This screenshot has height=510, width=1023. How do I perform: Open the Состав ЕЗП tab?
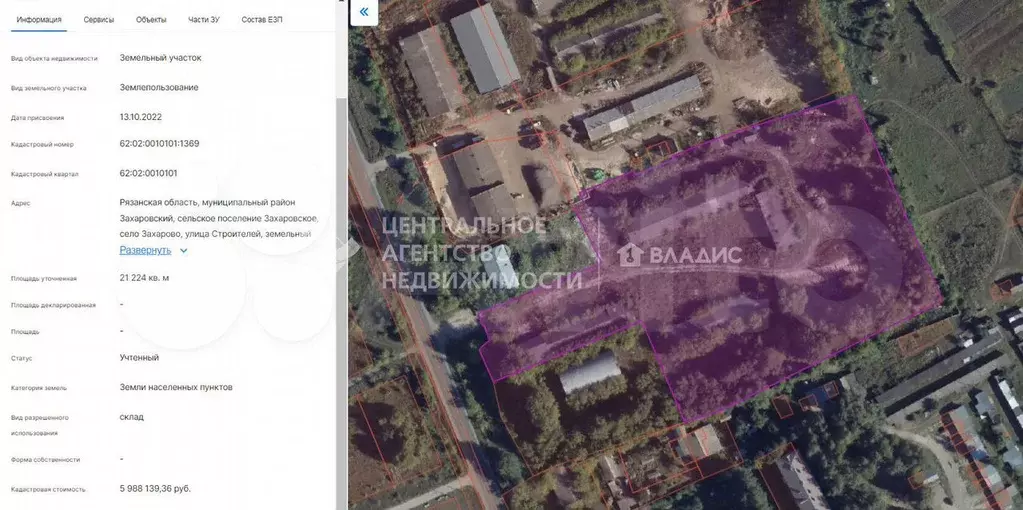coord(262,20)
